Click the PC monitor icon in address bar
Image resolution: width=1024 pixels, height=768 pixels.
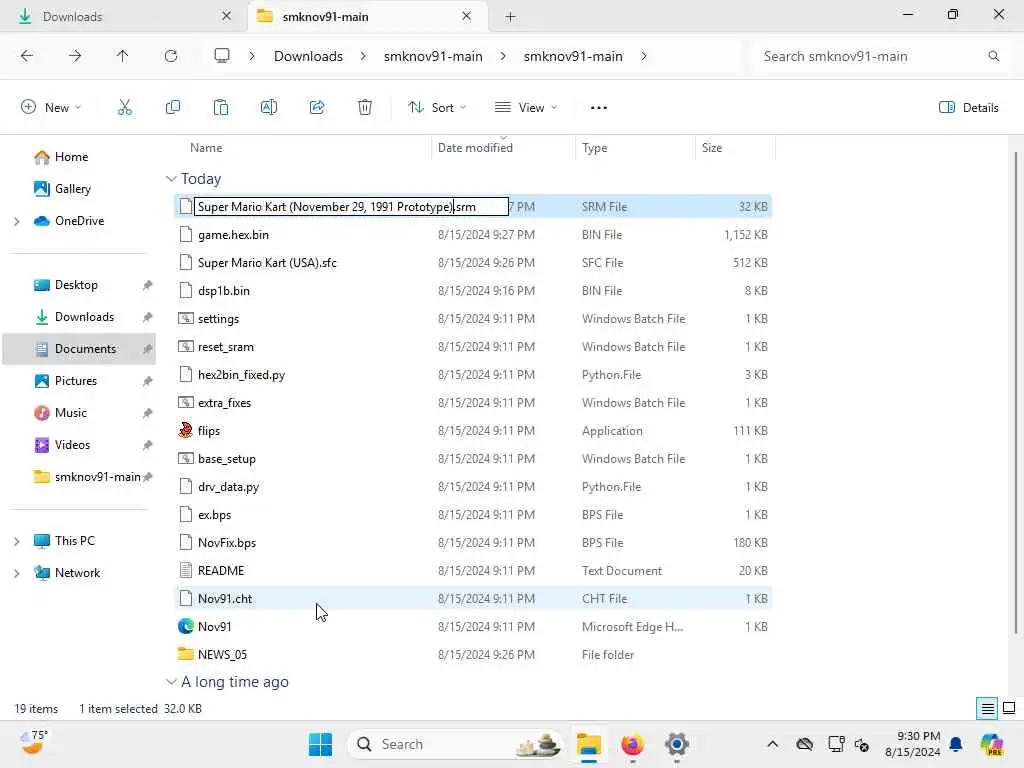(x=222, y=56)
